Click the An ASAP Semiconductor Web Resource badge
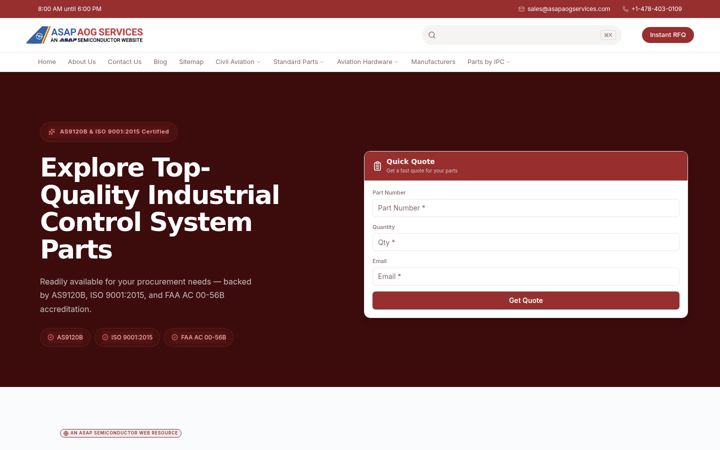Viewport: 720px width, 450px height. (x=121, y=433)
